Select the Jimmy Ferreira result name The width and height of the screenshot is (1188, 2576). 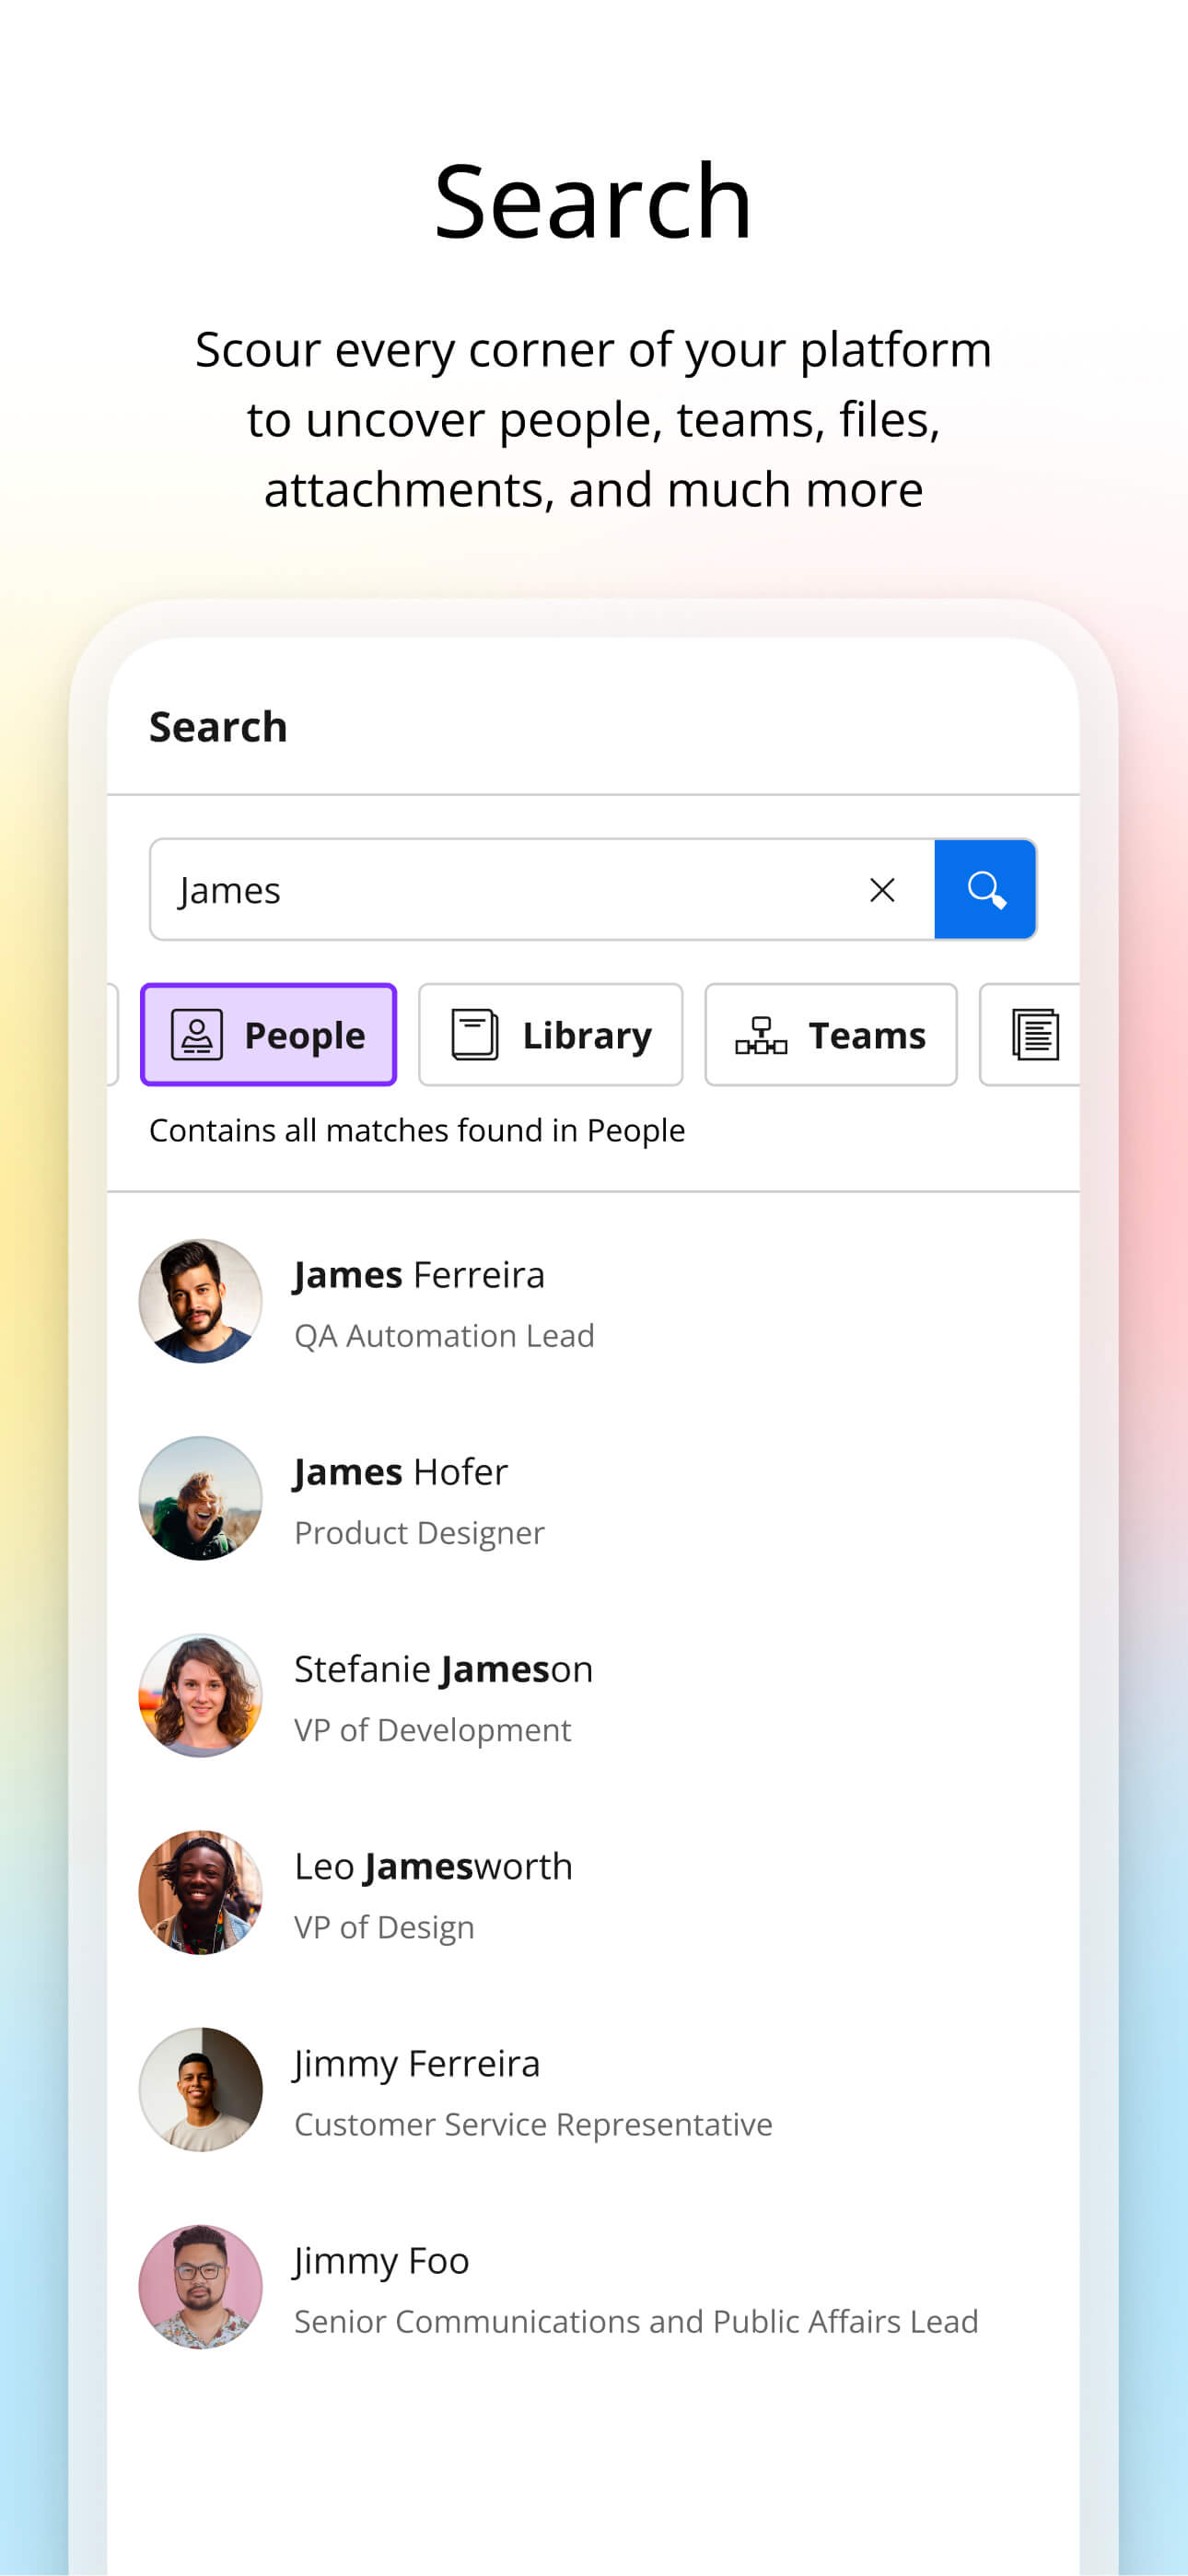[417, 2064]
